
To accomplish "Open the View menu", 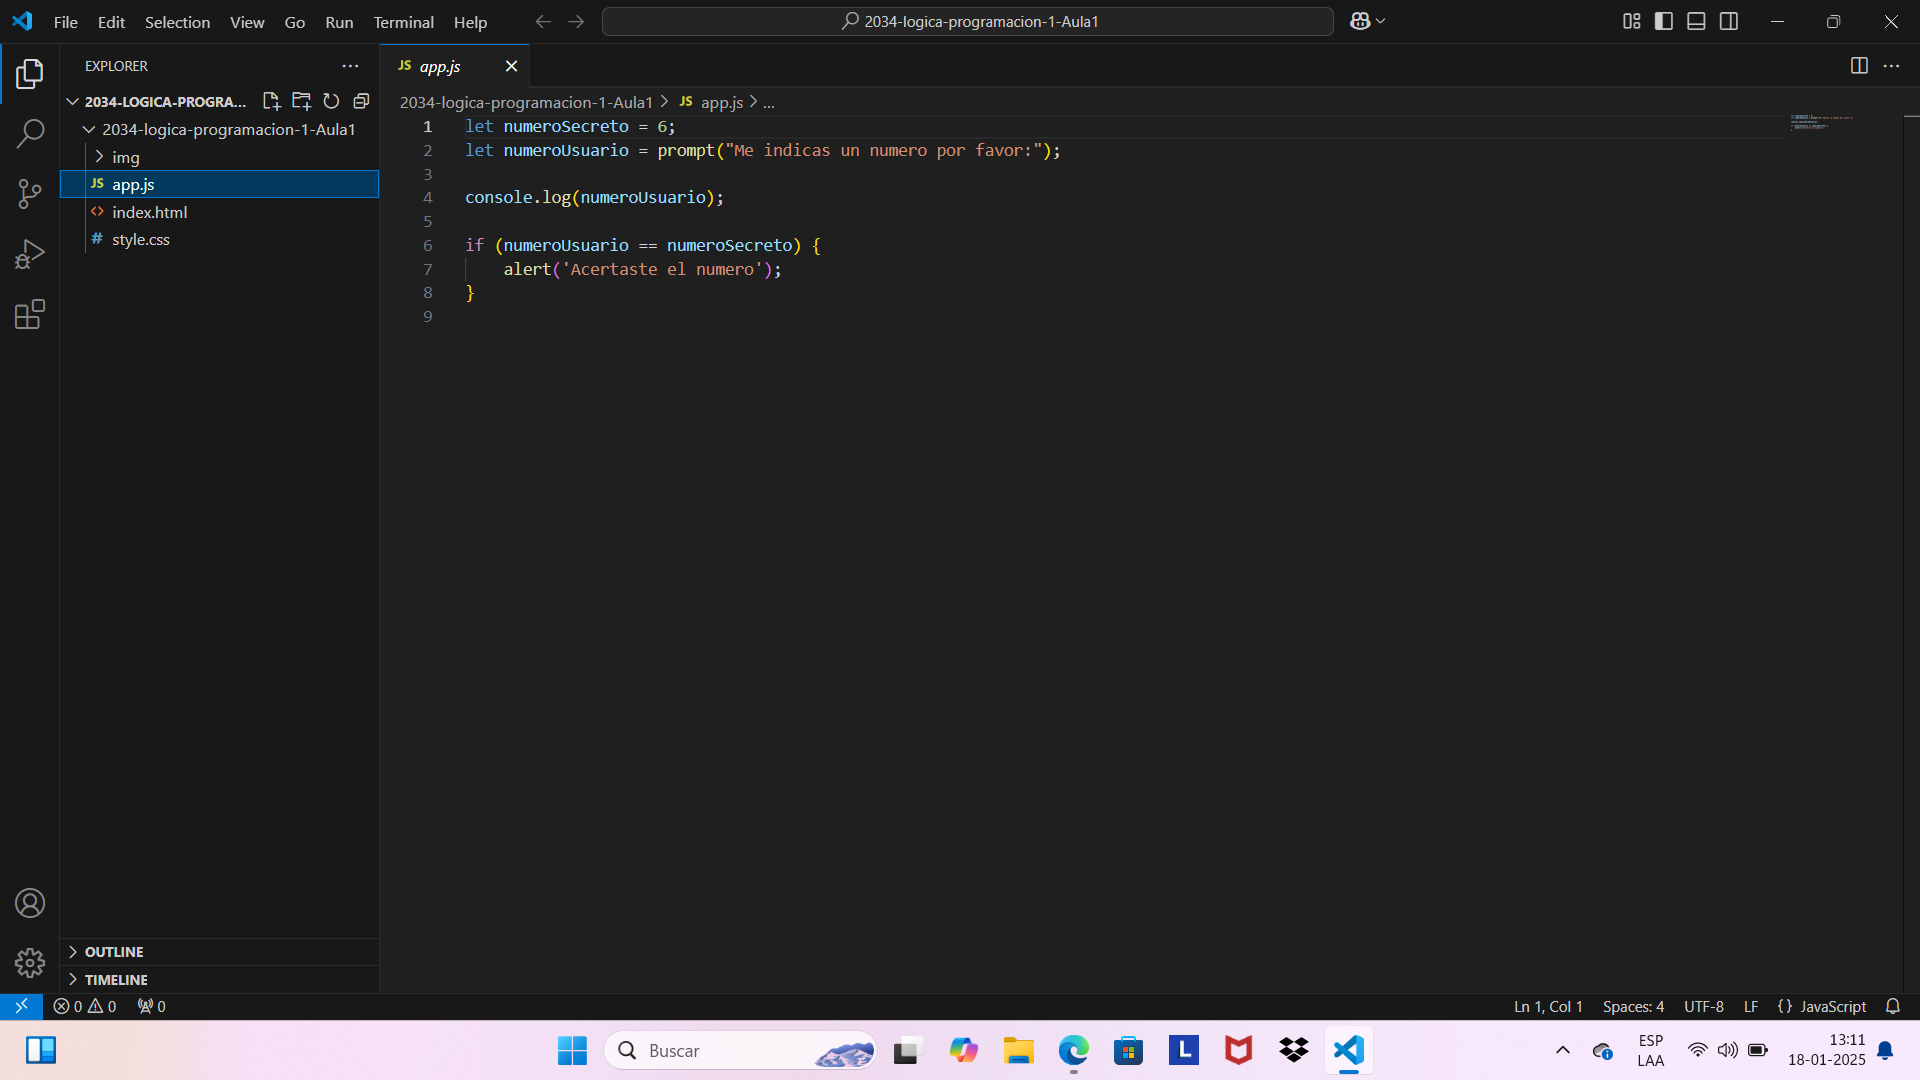I will (x=247, y=22).
